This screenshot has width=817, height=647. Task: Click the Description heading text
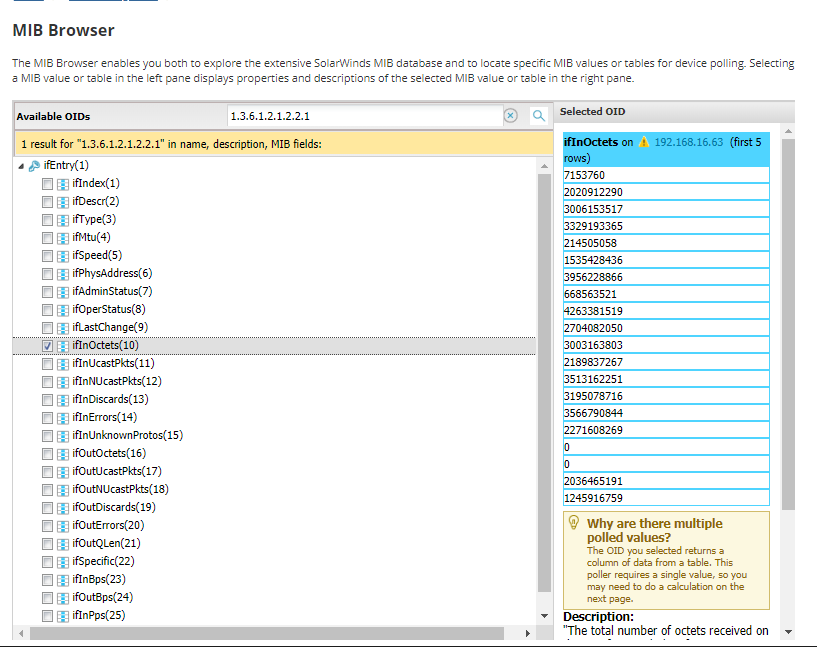click(598, 617)
